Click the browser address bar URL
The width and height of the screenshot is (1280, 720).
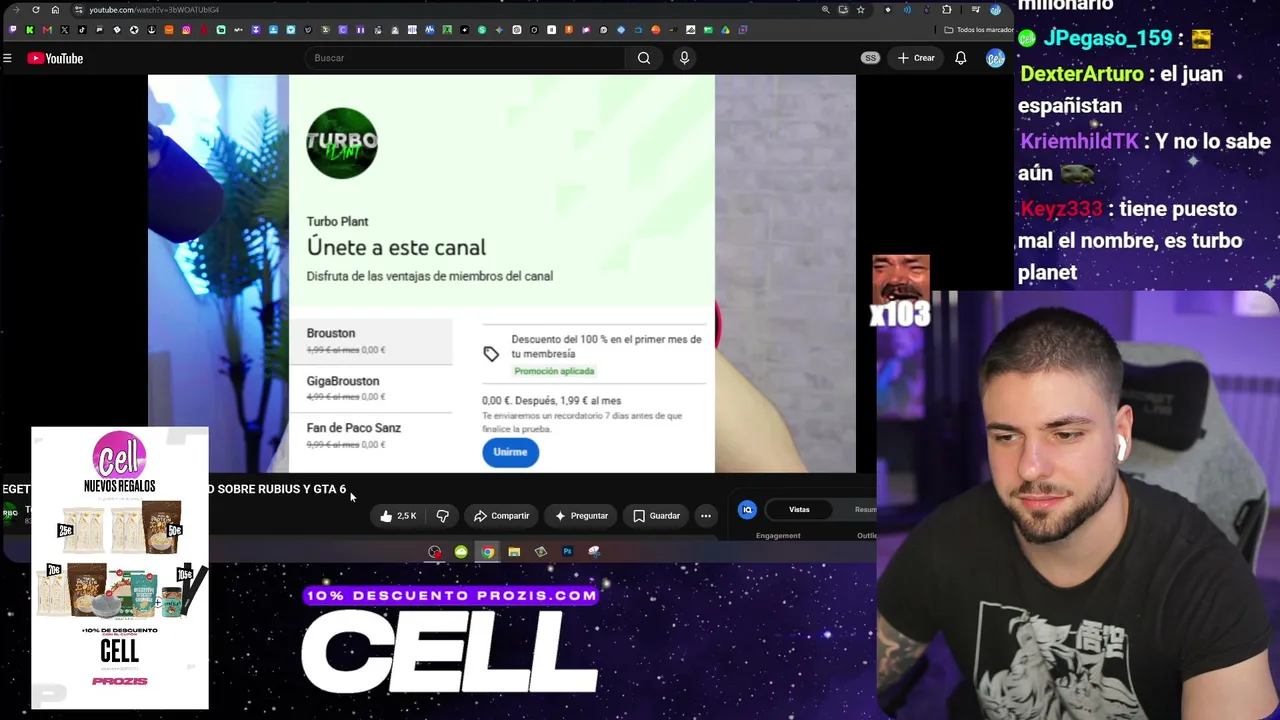click(x=154, y=10)
